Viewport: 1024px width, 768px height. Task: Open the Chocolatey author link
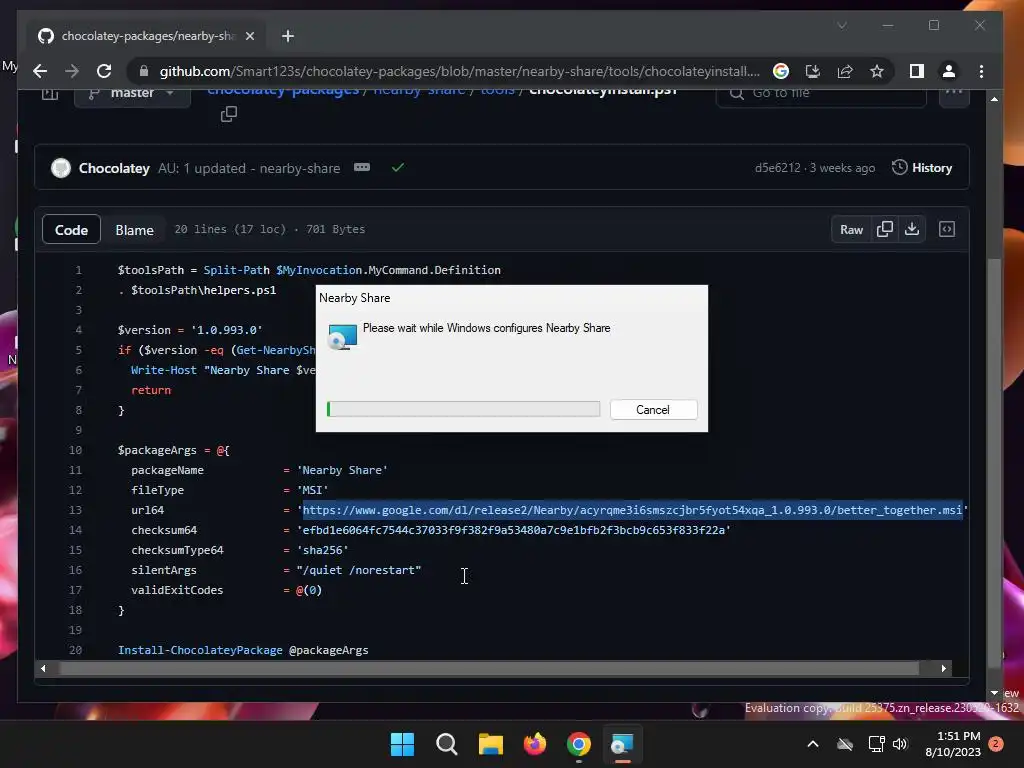tap(114, 168)
